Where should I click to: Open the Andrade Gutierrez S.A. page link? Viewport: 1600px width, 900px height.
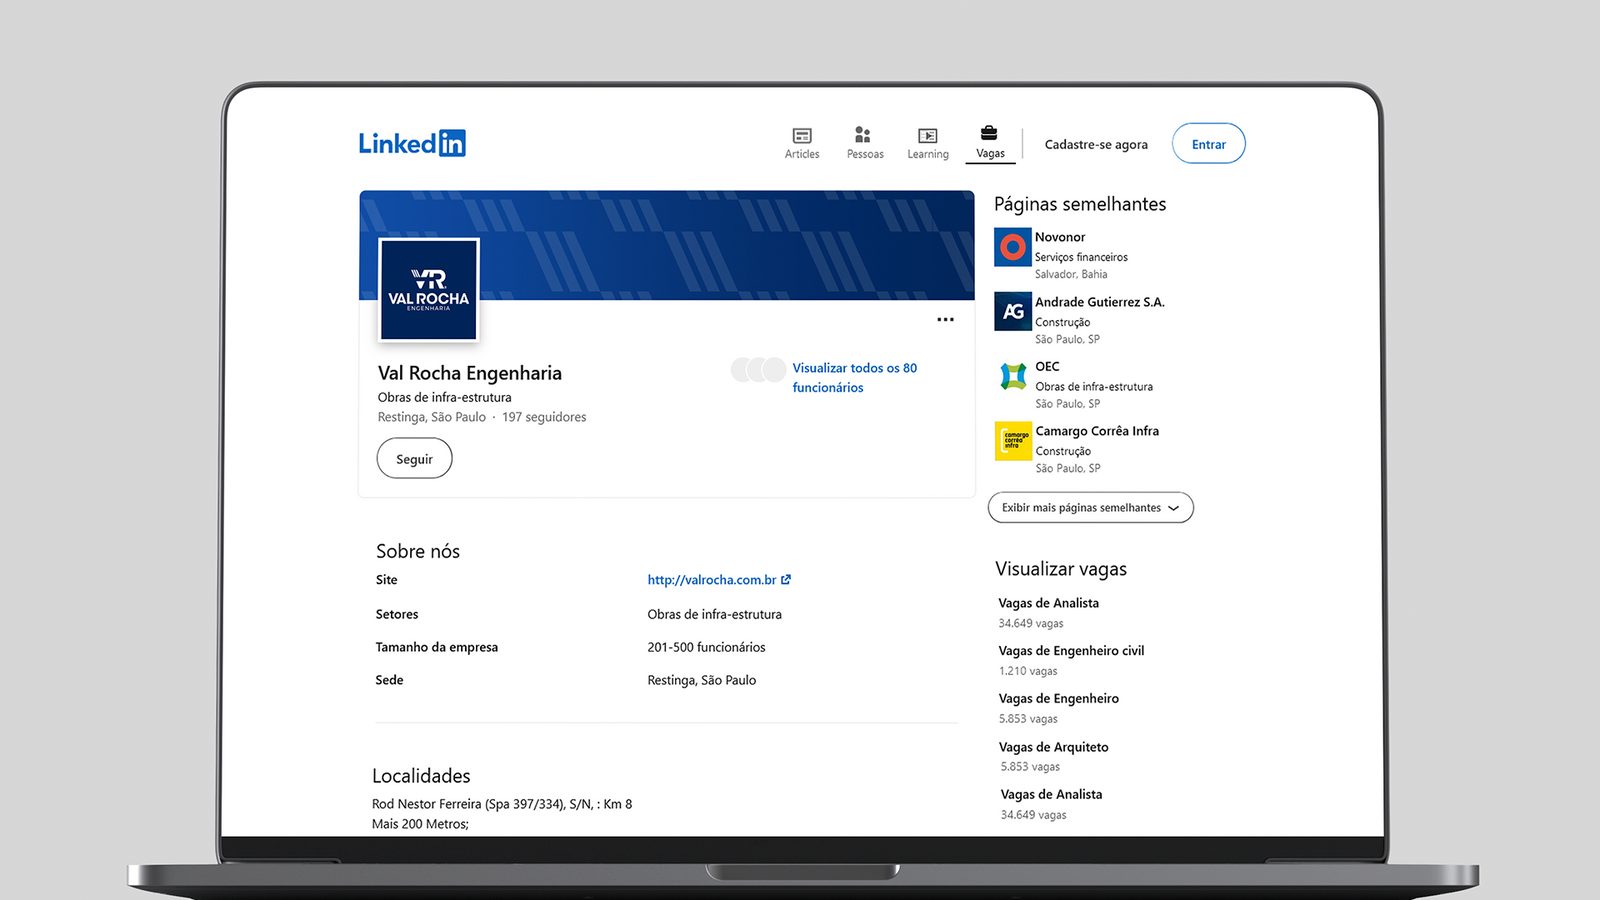[1100, 302]
